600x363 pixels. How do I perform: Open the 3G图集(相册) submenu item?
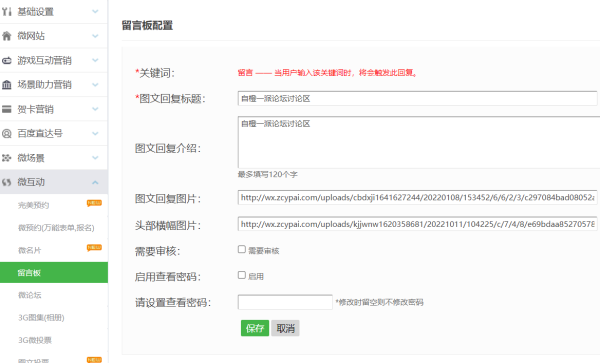[x=41, y=318]
